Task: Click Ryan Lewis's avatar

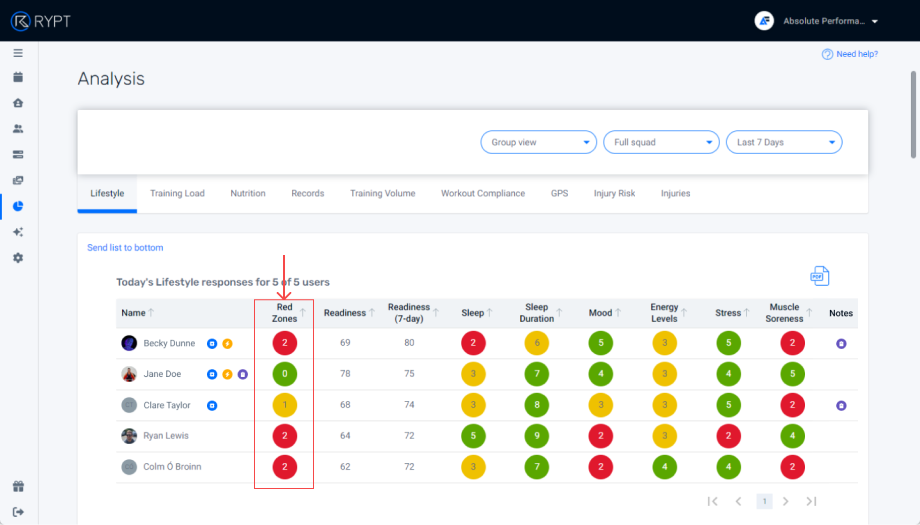Action: coord(129,436)
